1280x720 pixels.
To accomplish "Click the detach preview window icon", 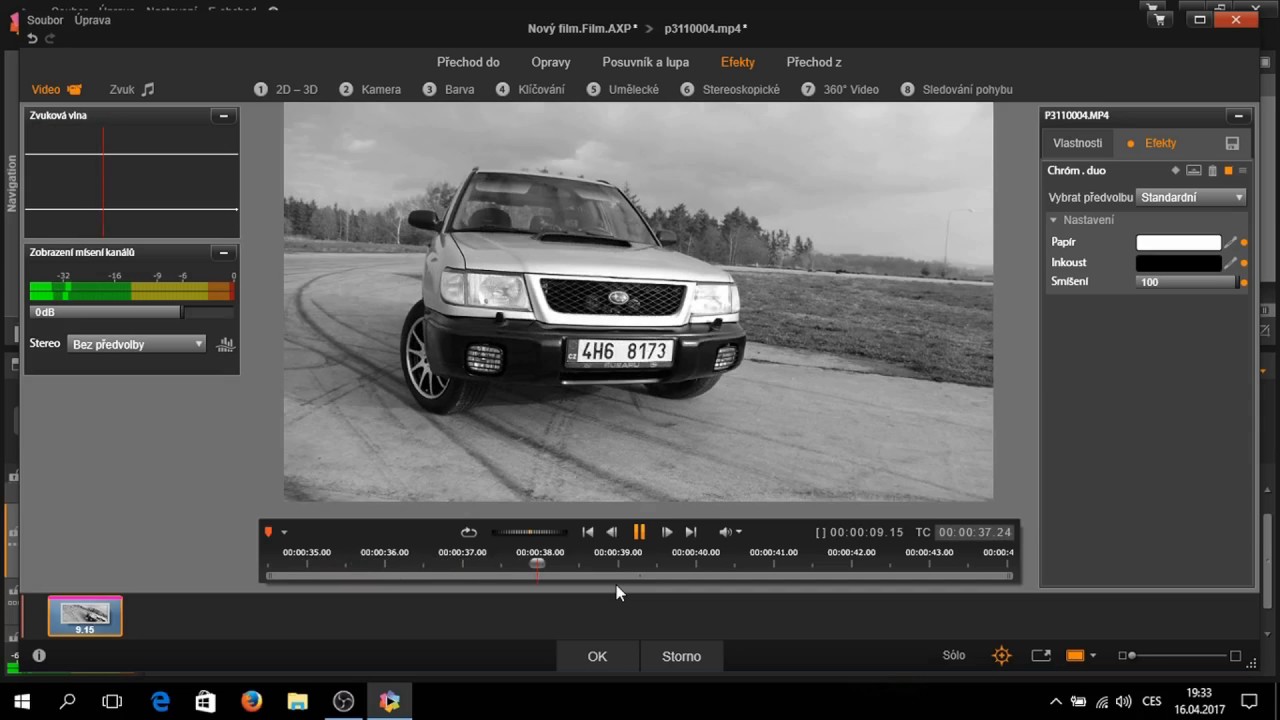I will click(x=1041, y=656).
